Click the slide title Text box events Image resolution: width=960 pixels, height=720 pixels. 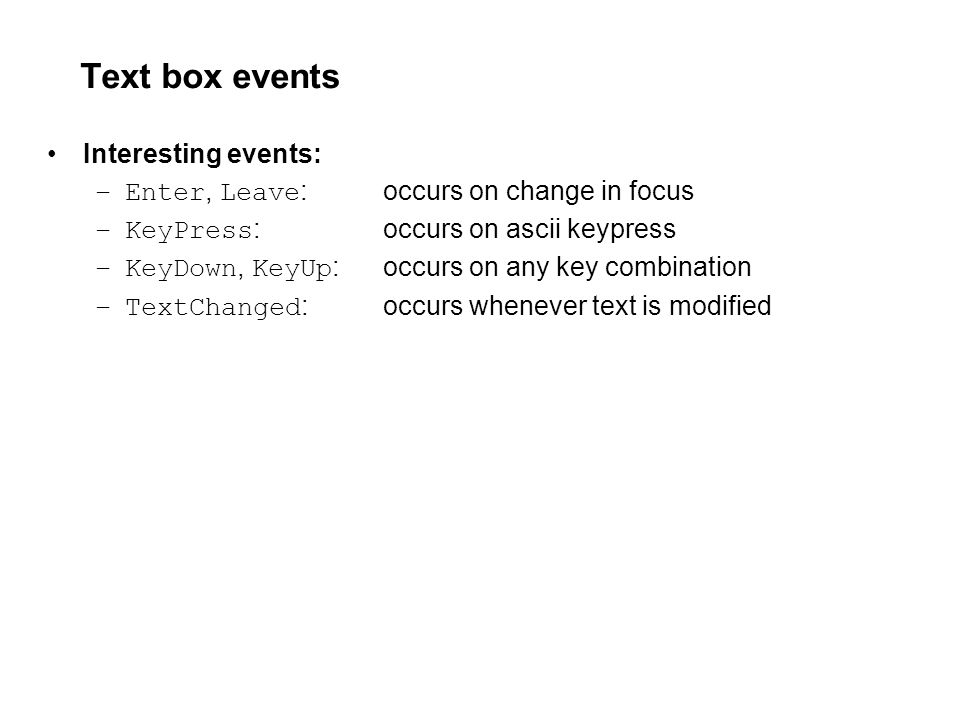[210, 77]
